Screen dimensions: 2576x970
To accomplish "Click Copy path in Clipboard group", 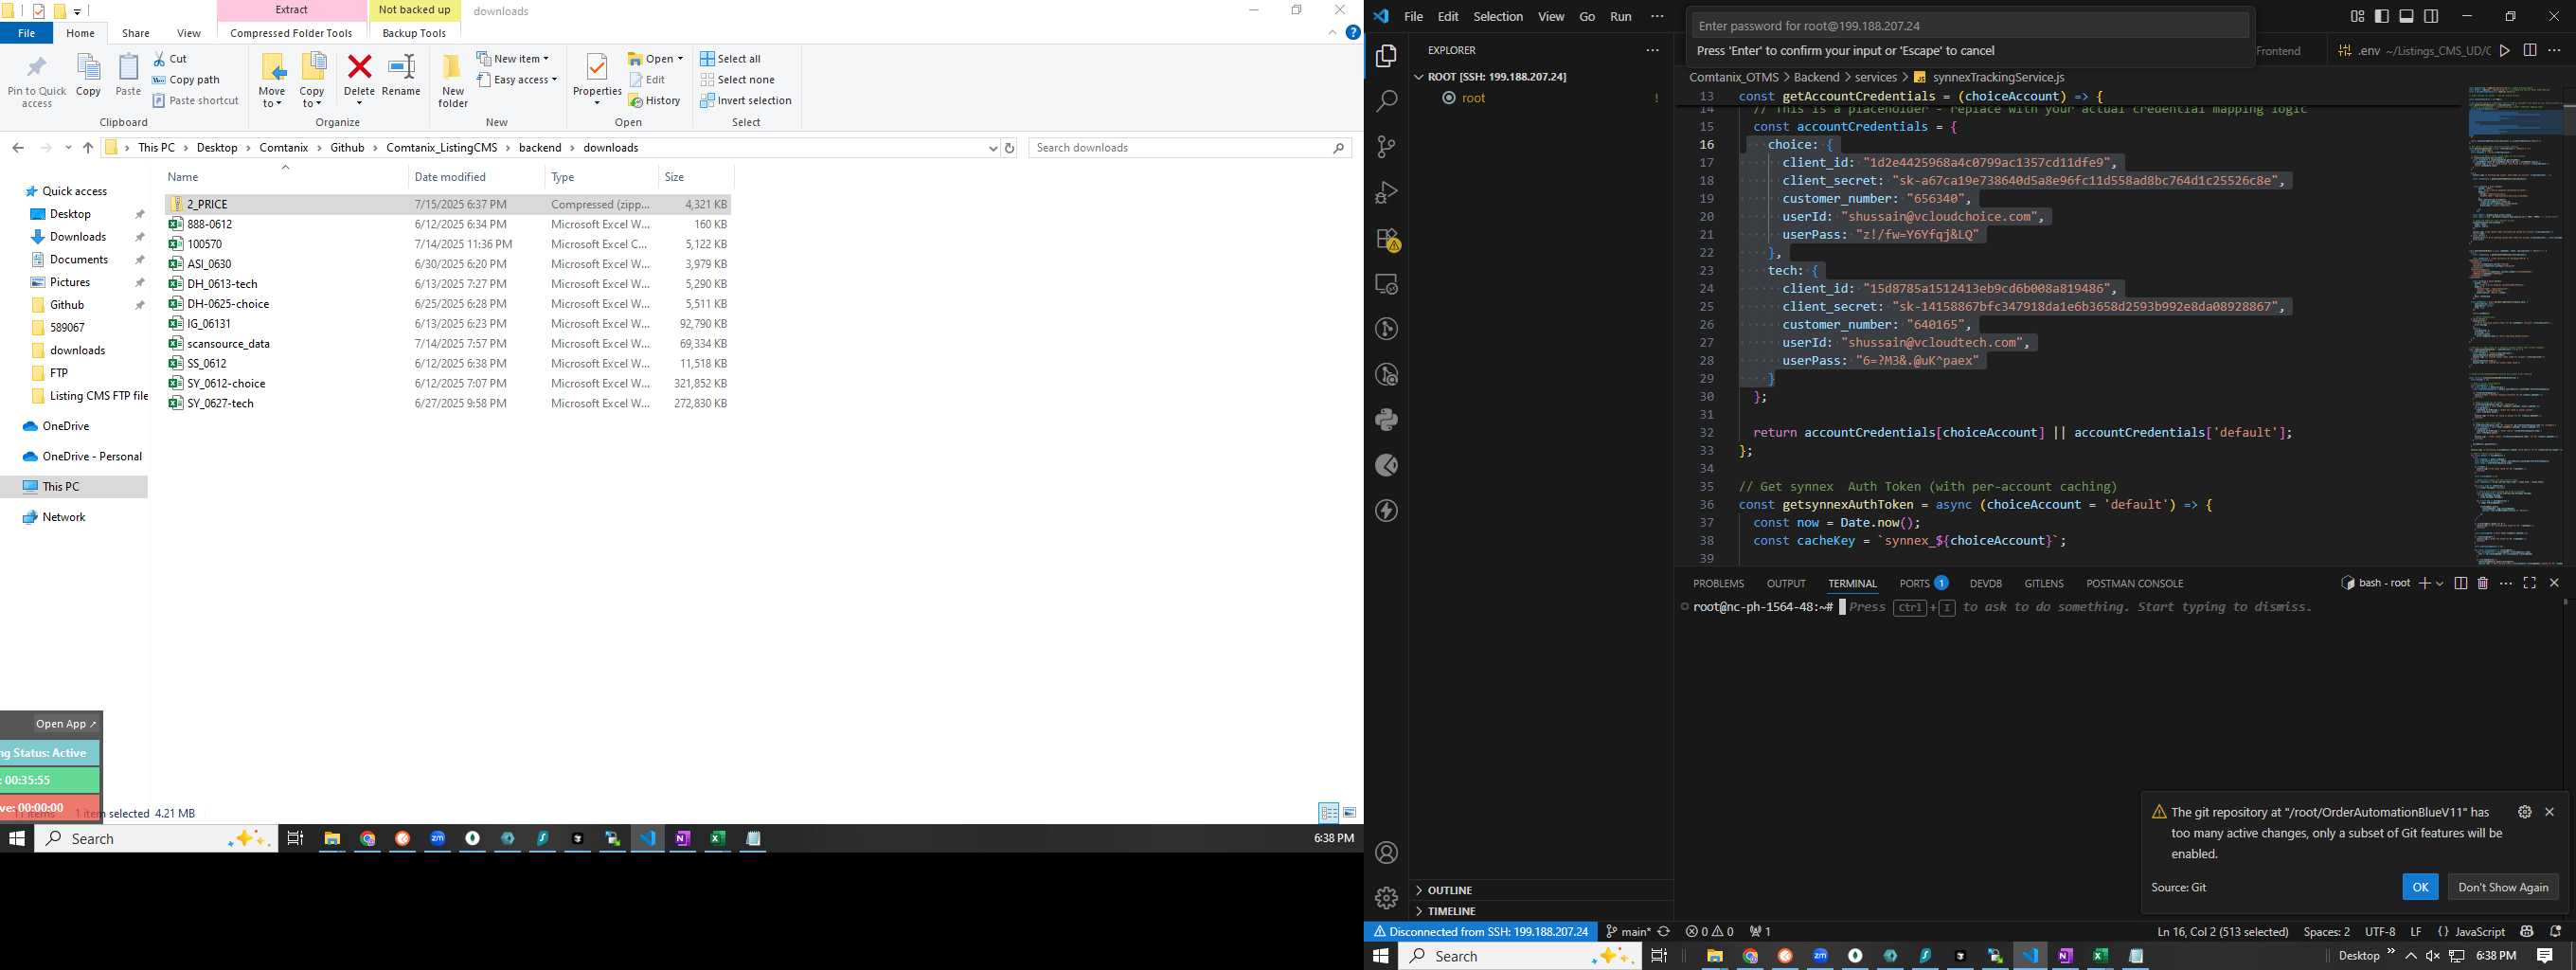I will click(186, 80).
